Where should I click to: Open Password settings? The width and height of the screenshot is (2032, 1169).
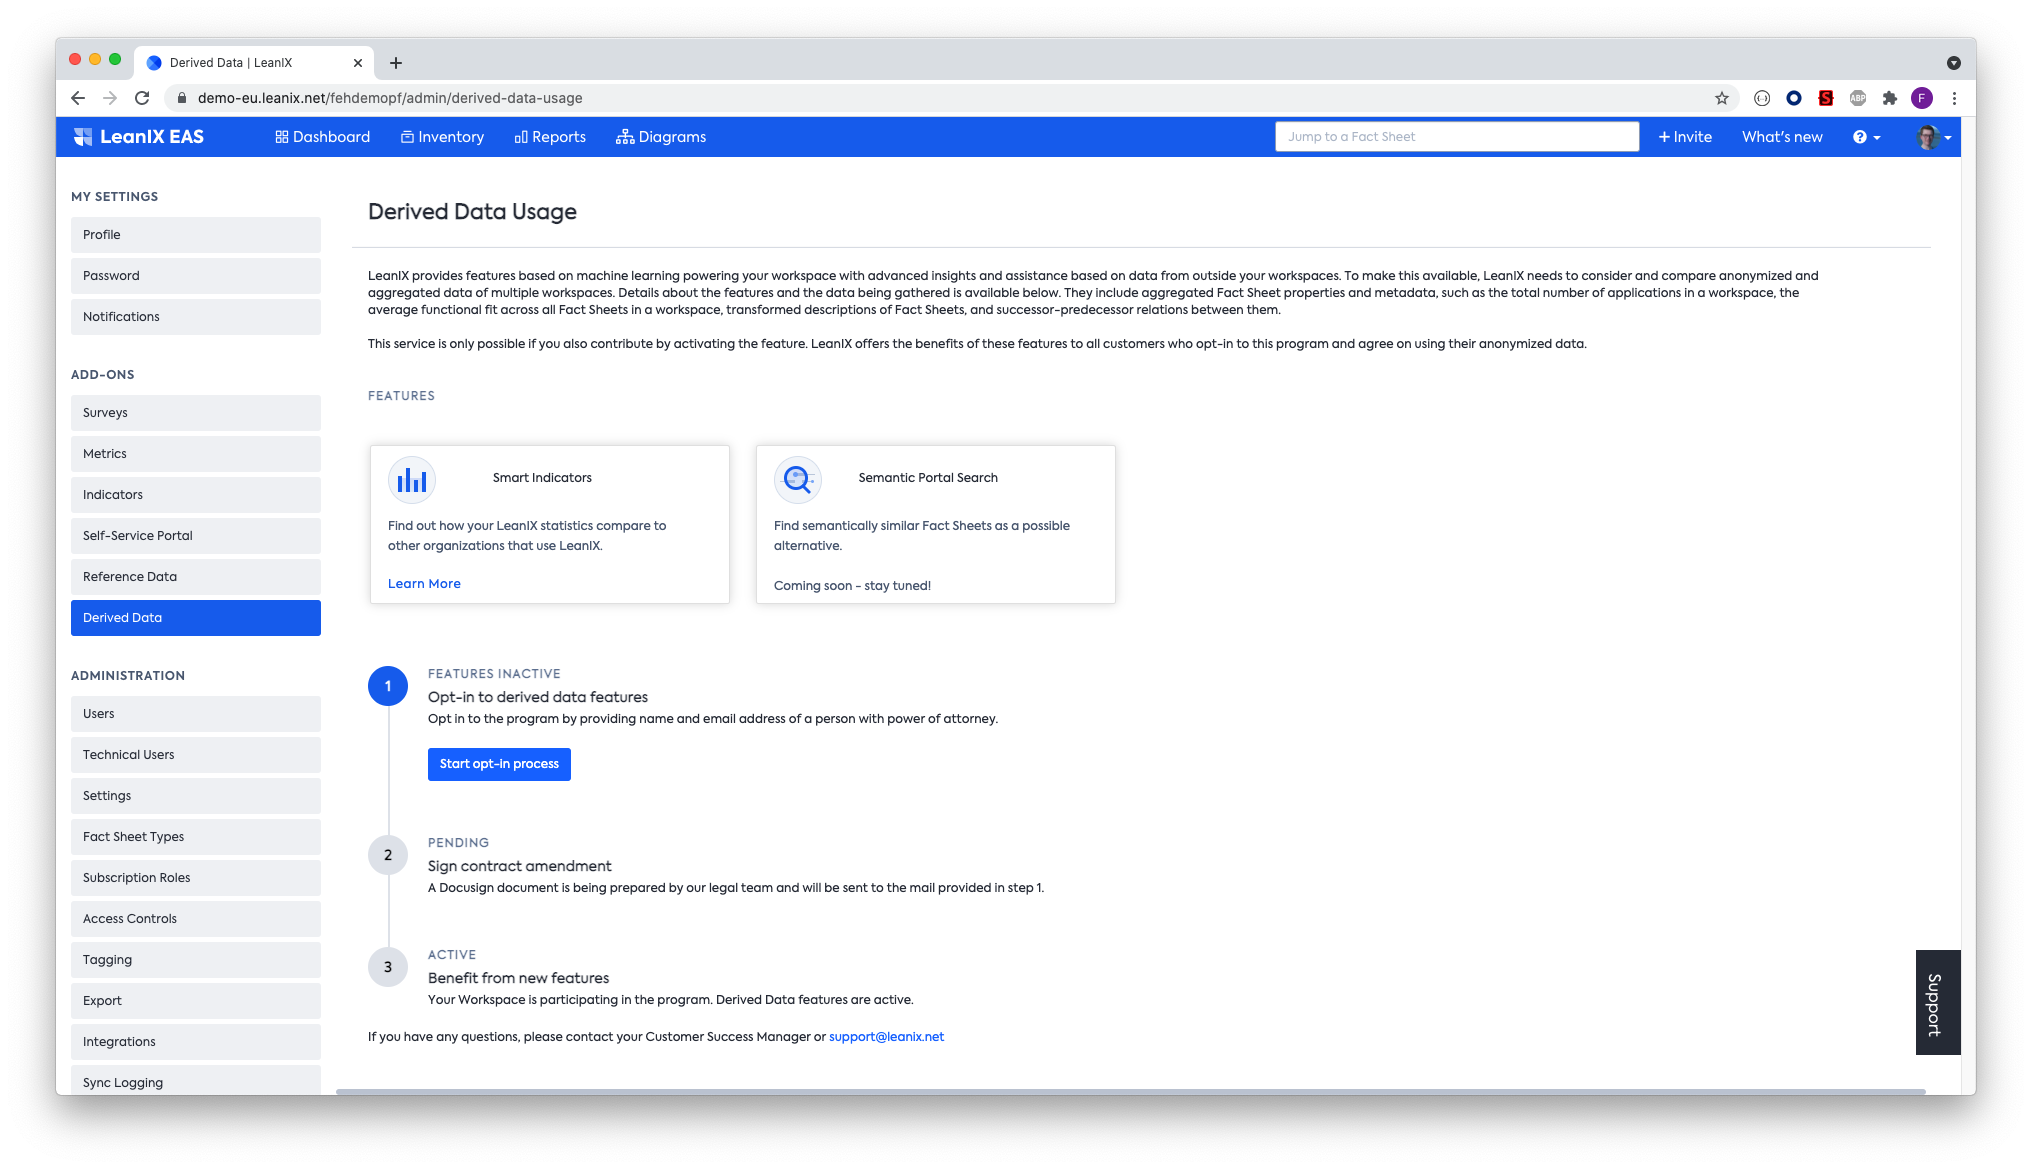click(x=196, y=276)
